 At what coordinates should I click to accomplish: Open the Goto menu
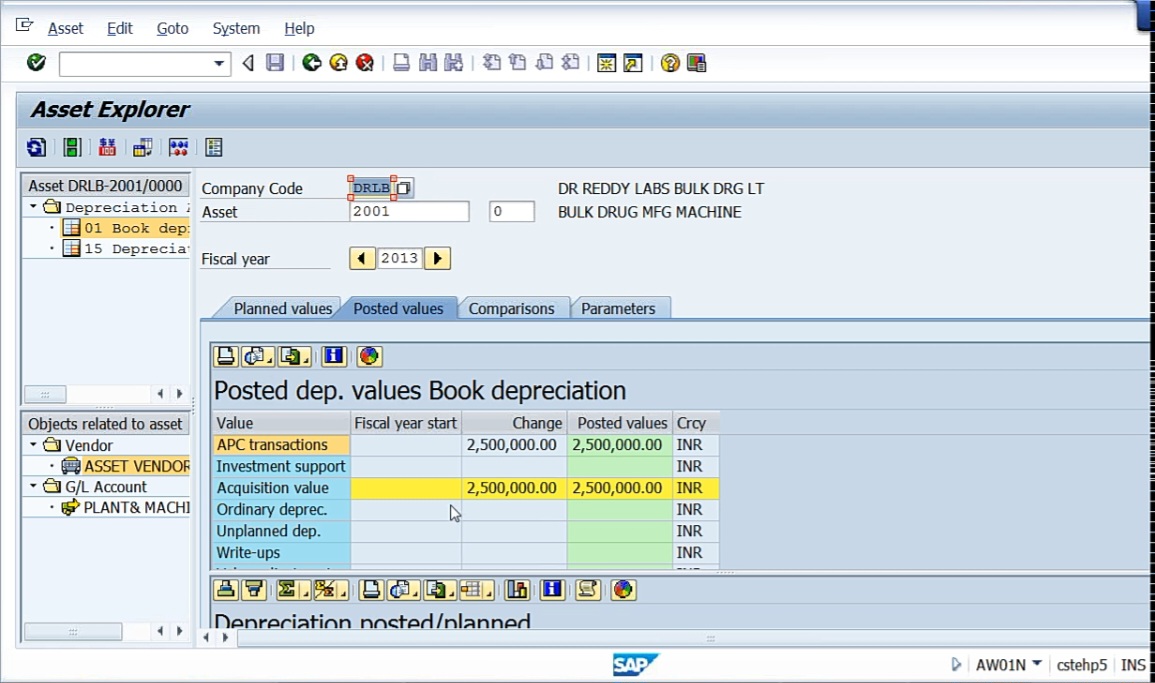click(172, 28)
